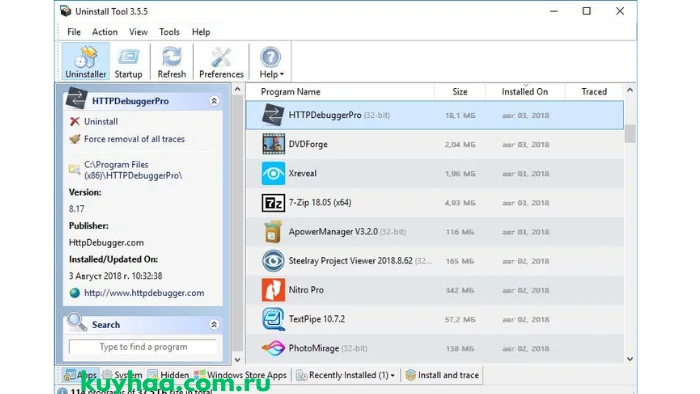Select Xreveal program name

coord(302,173)
